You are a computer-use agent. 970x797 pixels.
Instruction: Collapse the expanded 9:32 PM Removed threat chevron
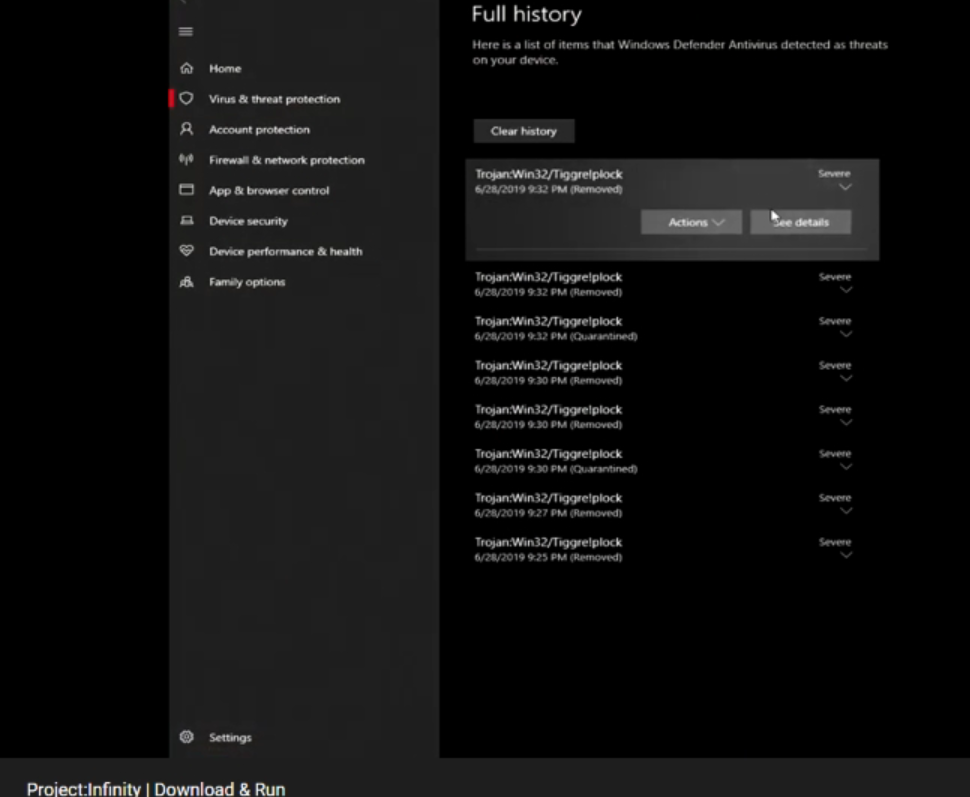pos(845,187)
